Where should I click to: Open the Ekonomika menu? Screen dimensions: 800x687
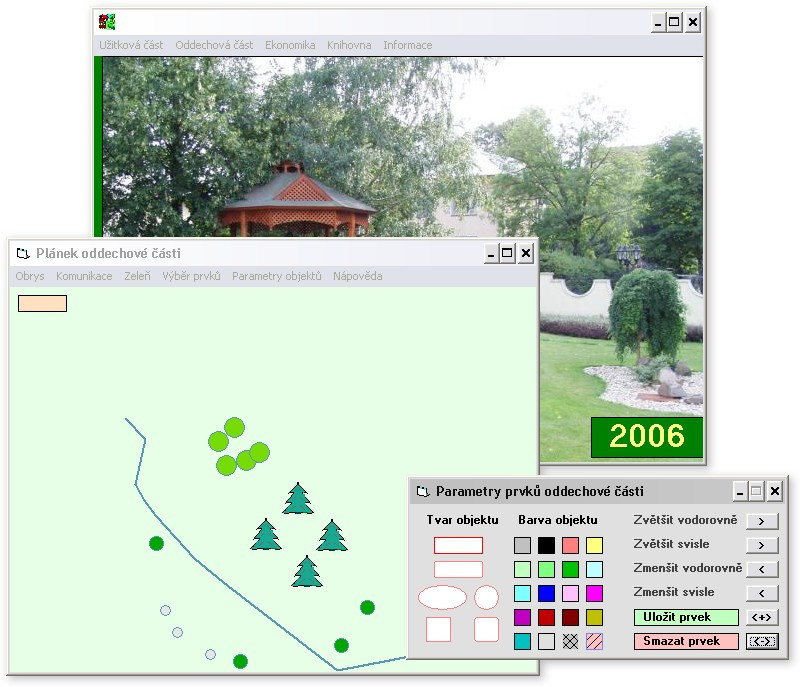pos(290,45)
